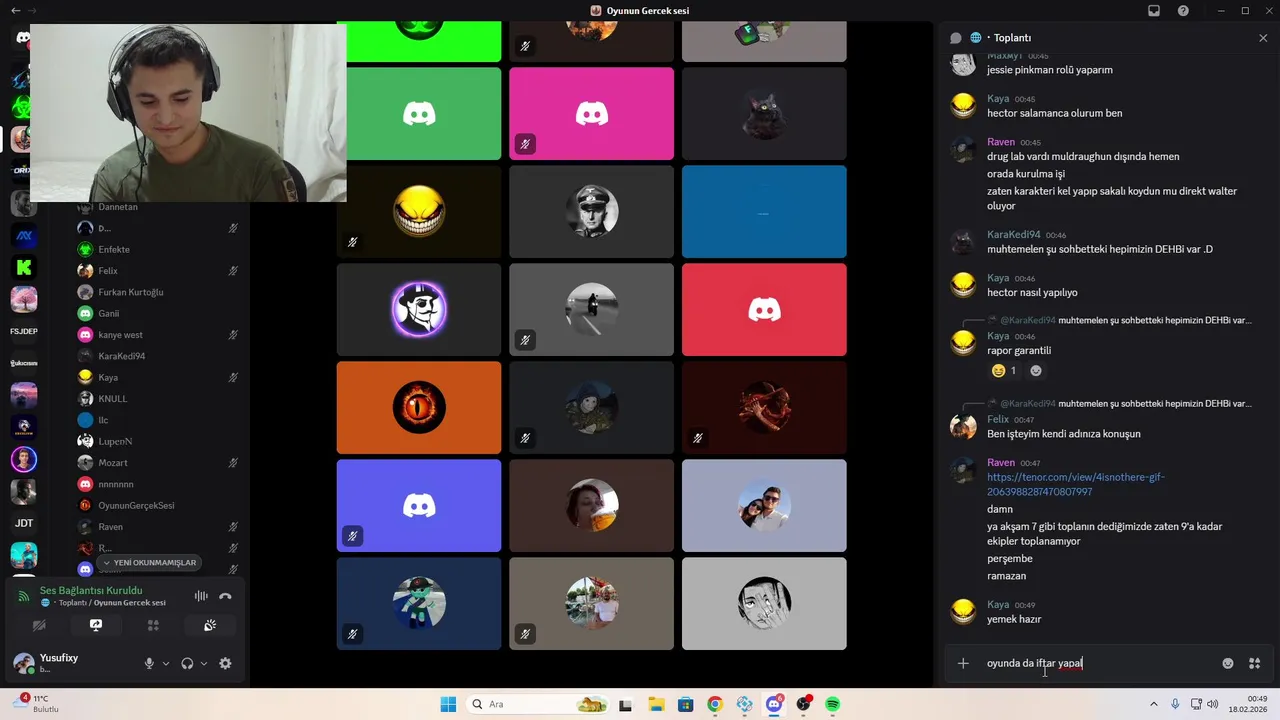Mute microphone next to Yusufixy
This screenshot has width=1280, height=720.
pos(149,663)
